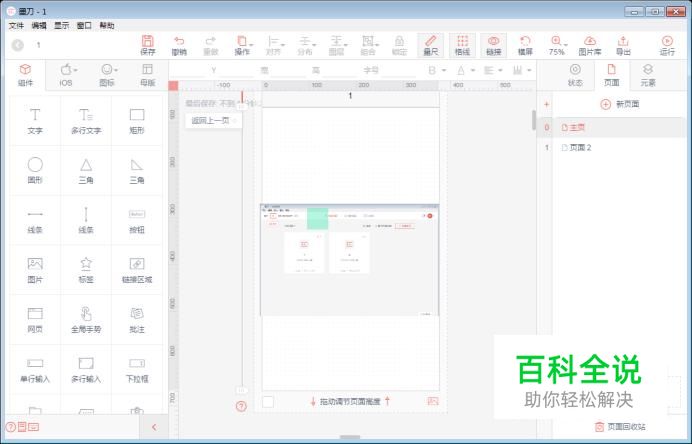Select the 批注 annotation component
Viewport: 692px width, 444px height.
coord(137,320)
